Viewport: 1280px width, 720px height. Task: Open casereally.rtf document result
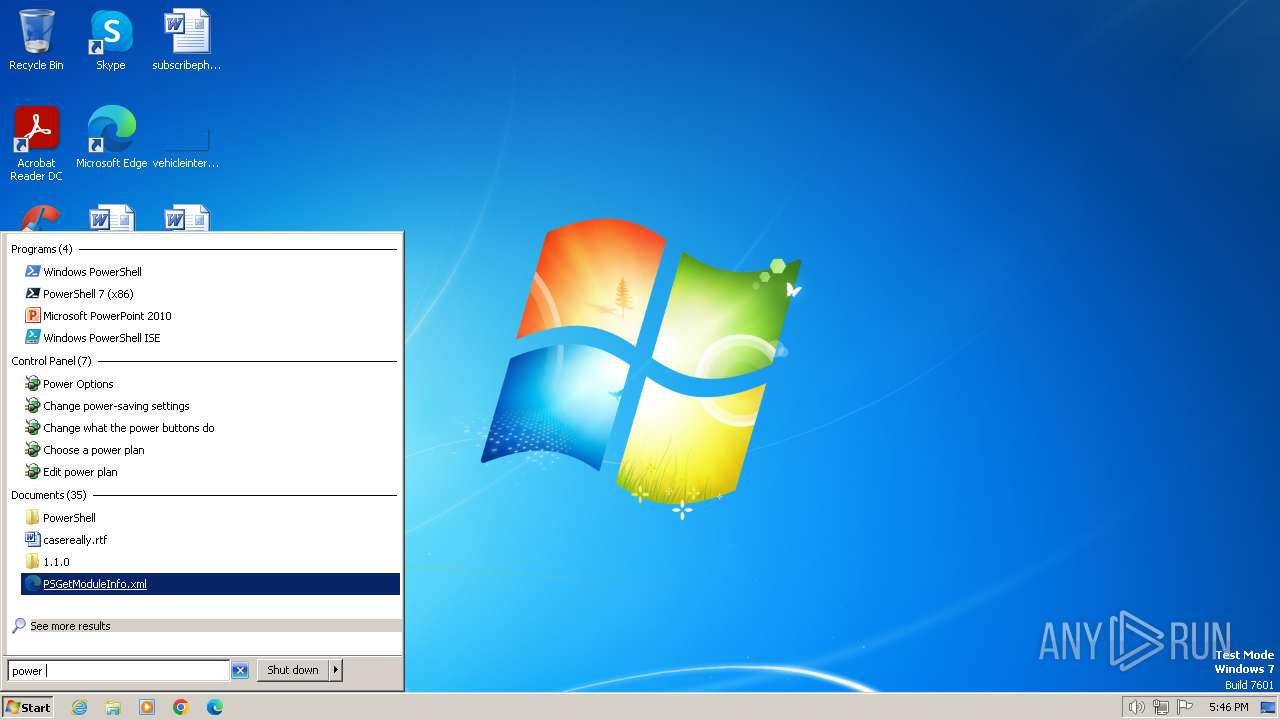click(x=210, y=540)
